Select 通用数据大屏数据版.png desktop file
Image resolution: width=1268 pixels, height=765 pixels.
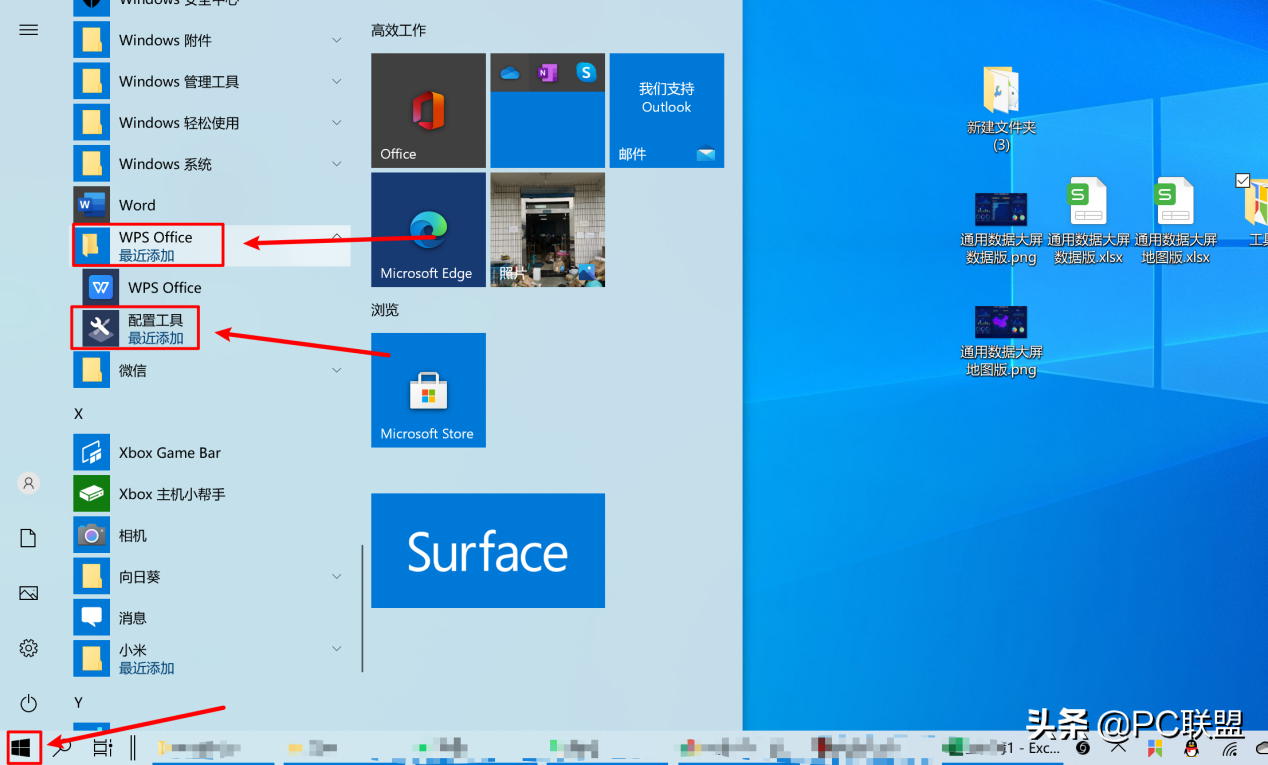pos(1001,228)
